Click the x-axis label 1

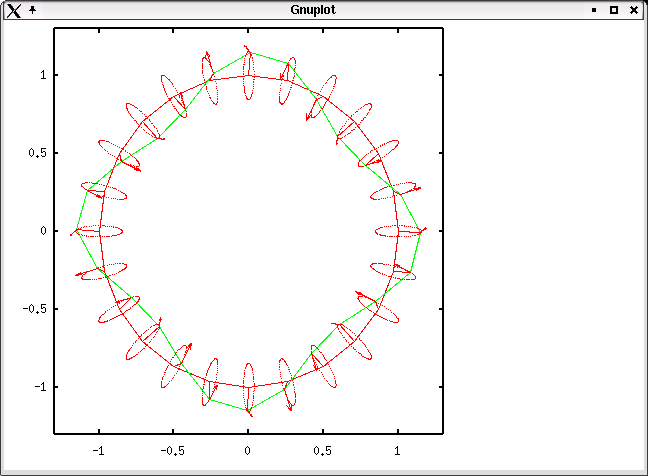click(398, 451)
